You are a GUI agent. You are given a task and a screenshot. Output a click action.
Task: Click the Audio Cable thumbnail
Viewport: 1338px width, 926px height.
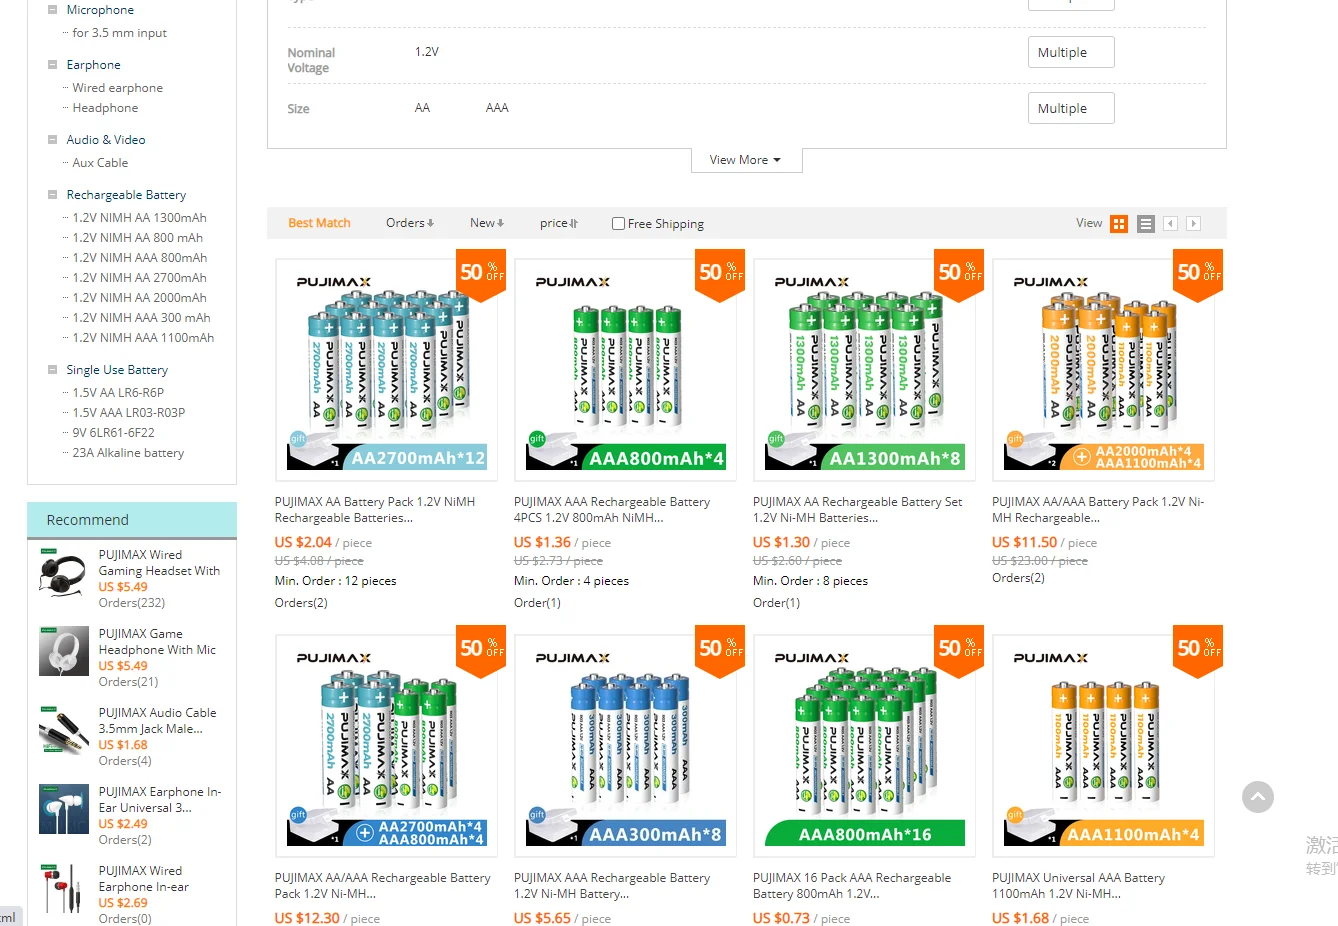click(64, 731)
